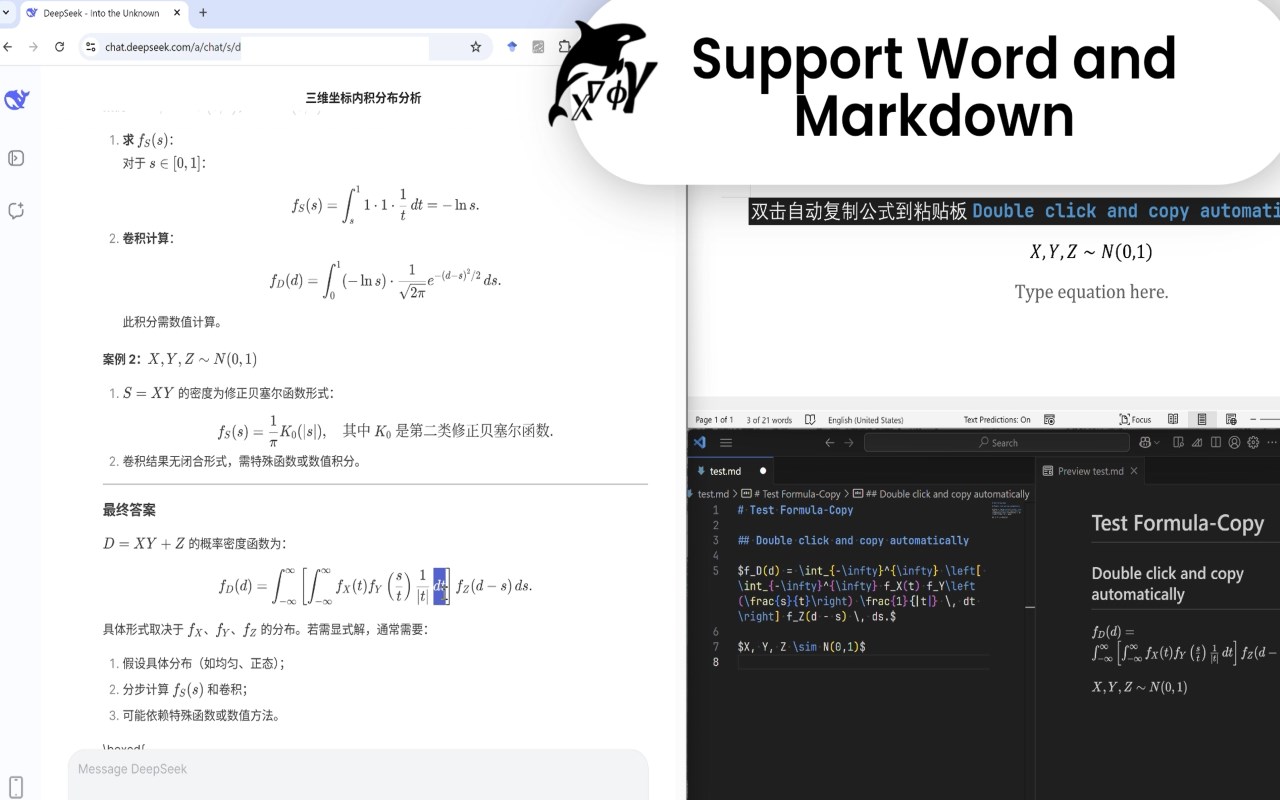Click the mobile phone icon in DeepSeek sidebar

[x=16, y=786]
